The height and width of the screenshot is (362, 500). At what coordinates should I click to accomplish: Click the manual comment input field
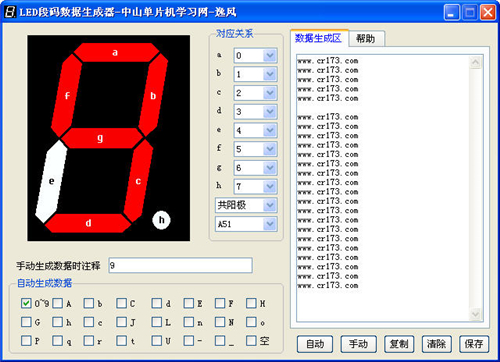[x=180, y=265]
